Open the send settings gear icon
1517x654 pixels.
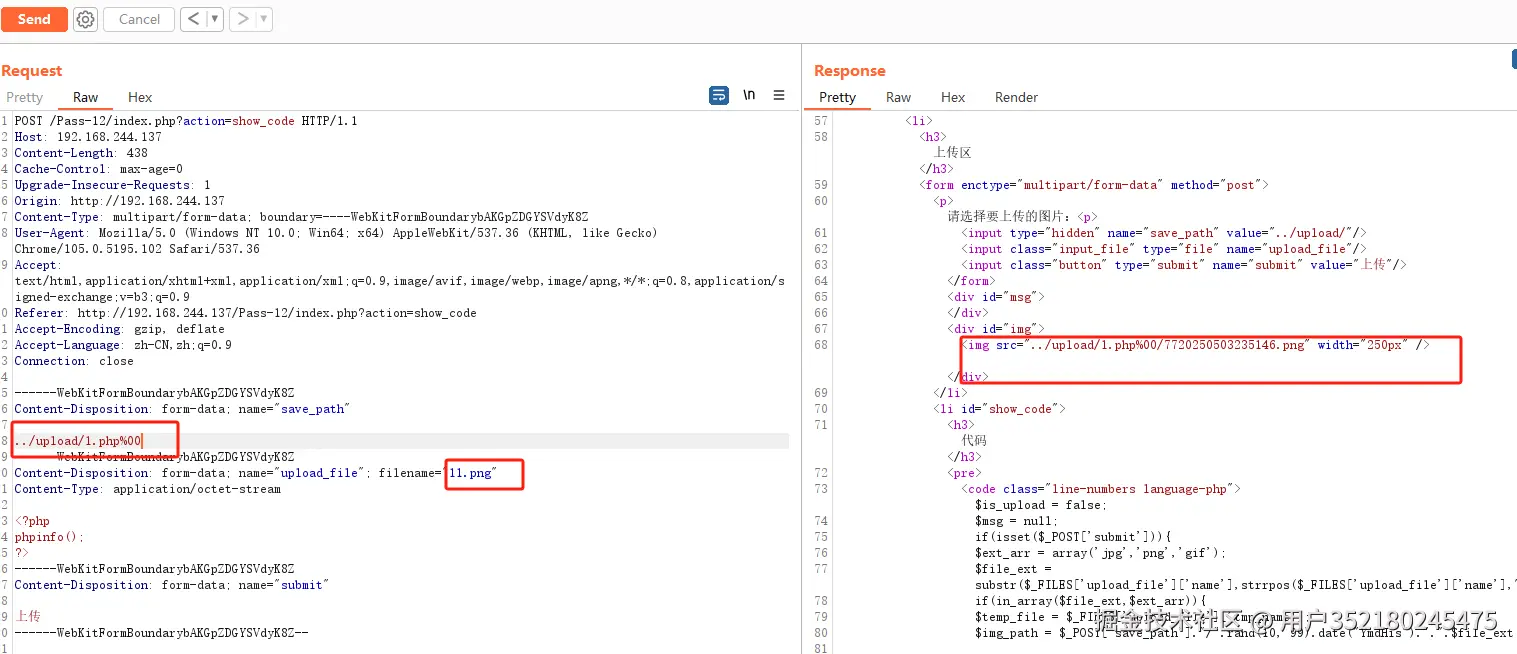86,19
